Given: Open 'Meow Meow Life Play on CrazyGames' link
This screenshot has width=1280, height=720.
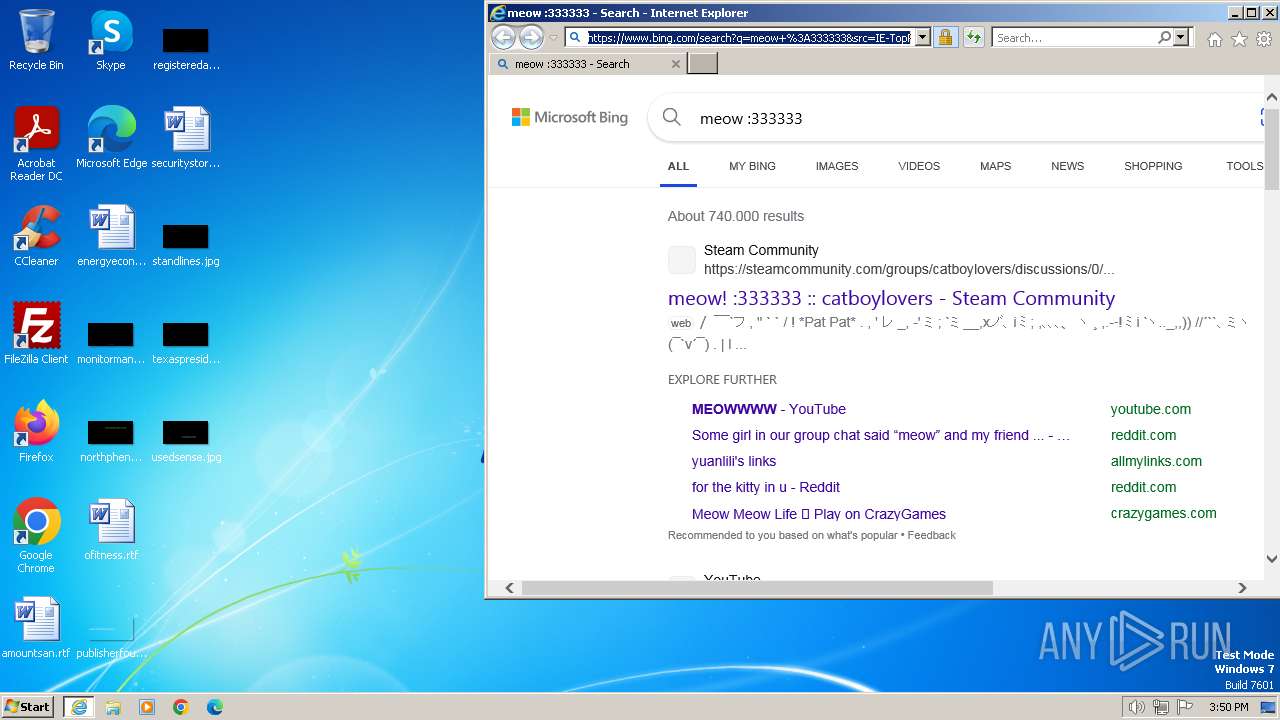Looking at the screenshot, I should click(819, 514).
